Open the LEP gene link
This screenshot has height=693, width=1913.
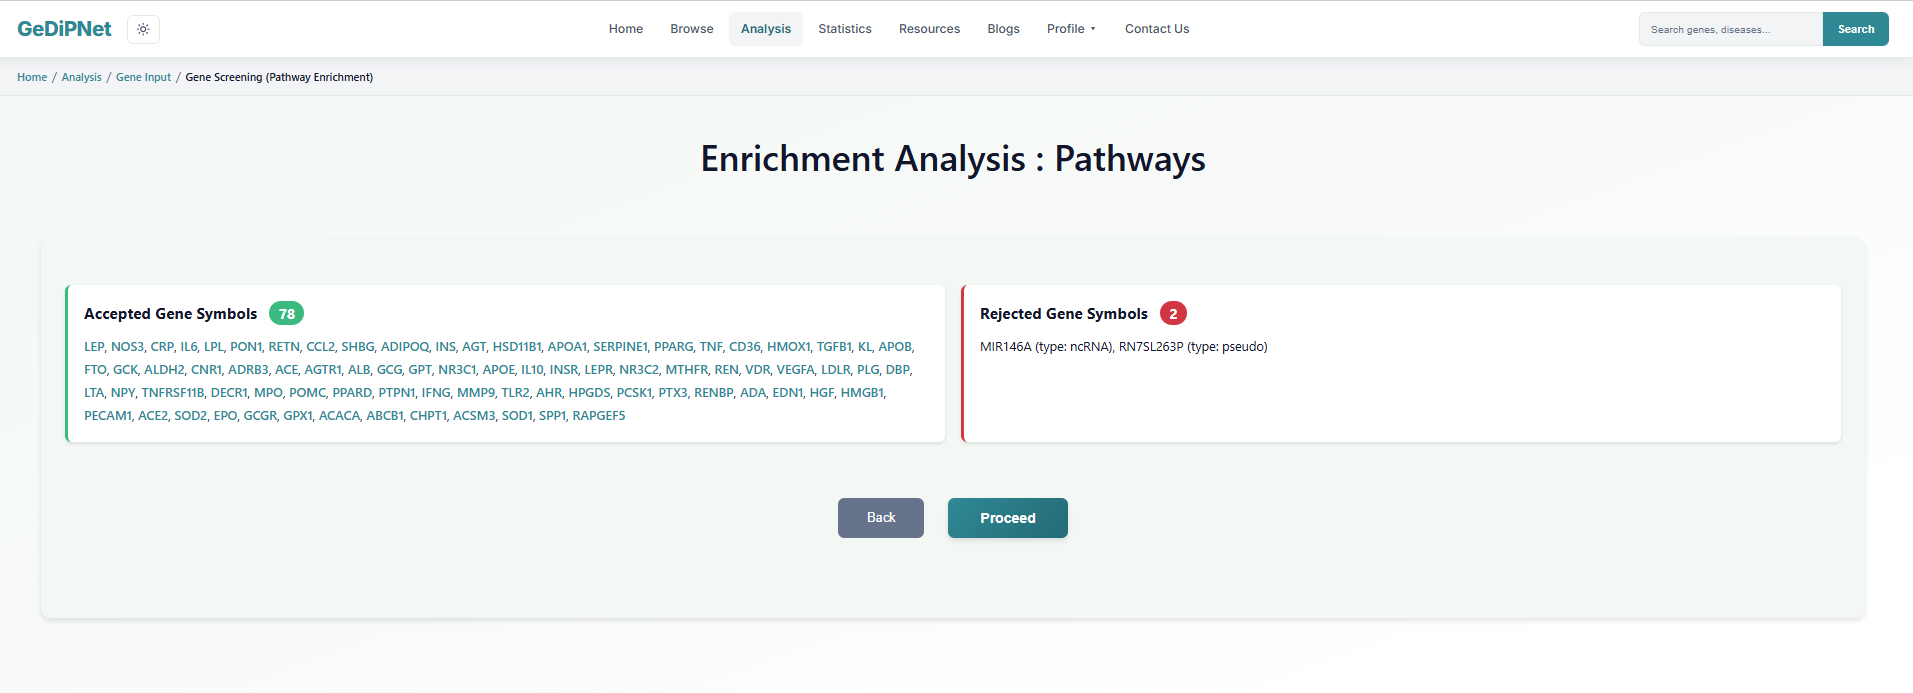pyautogui.click(x=94, y=347)
